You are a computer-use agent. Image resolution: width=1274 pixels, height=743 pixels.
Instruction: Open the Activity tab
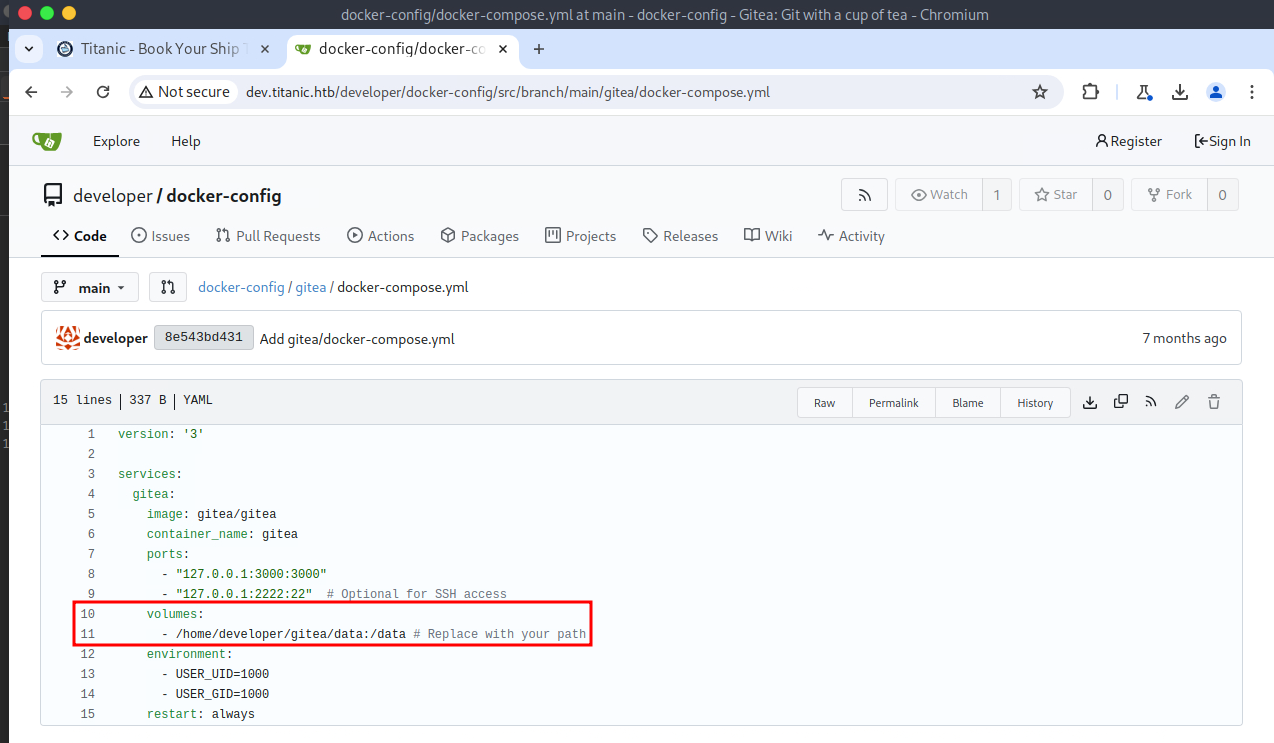coord(851,236)
